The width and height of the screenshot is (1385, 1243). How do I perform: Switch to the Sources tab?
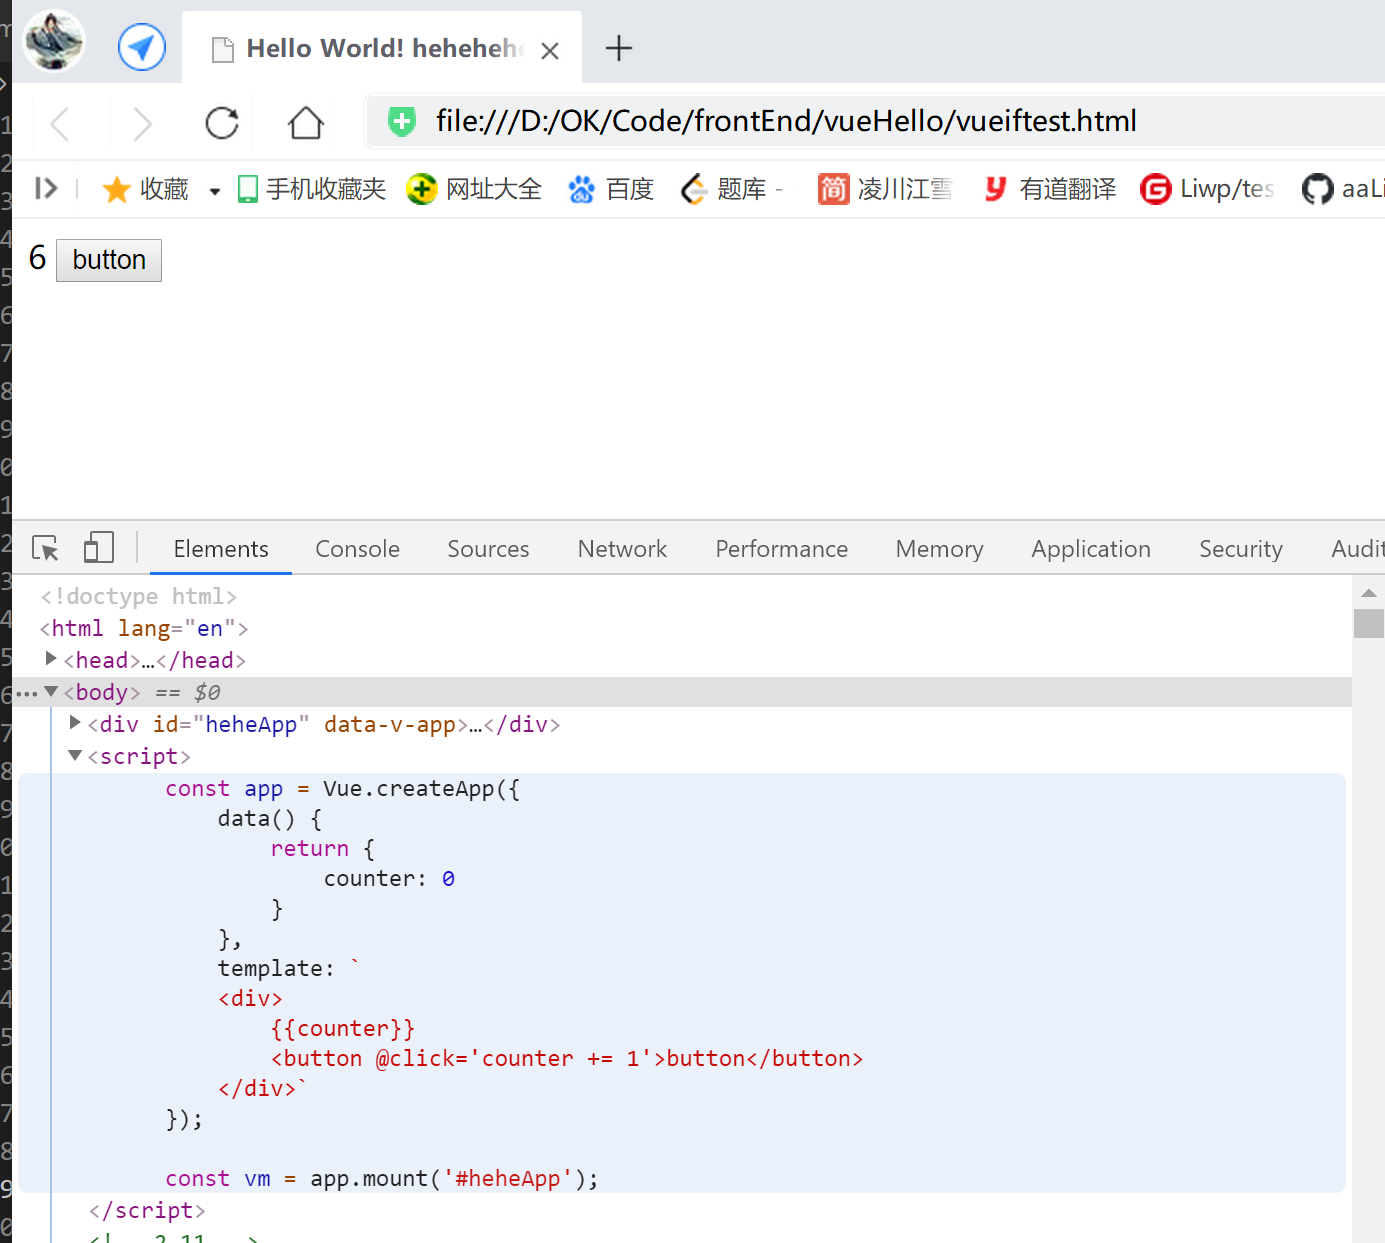(488, 549)
